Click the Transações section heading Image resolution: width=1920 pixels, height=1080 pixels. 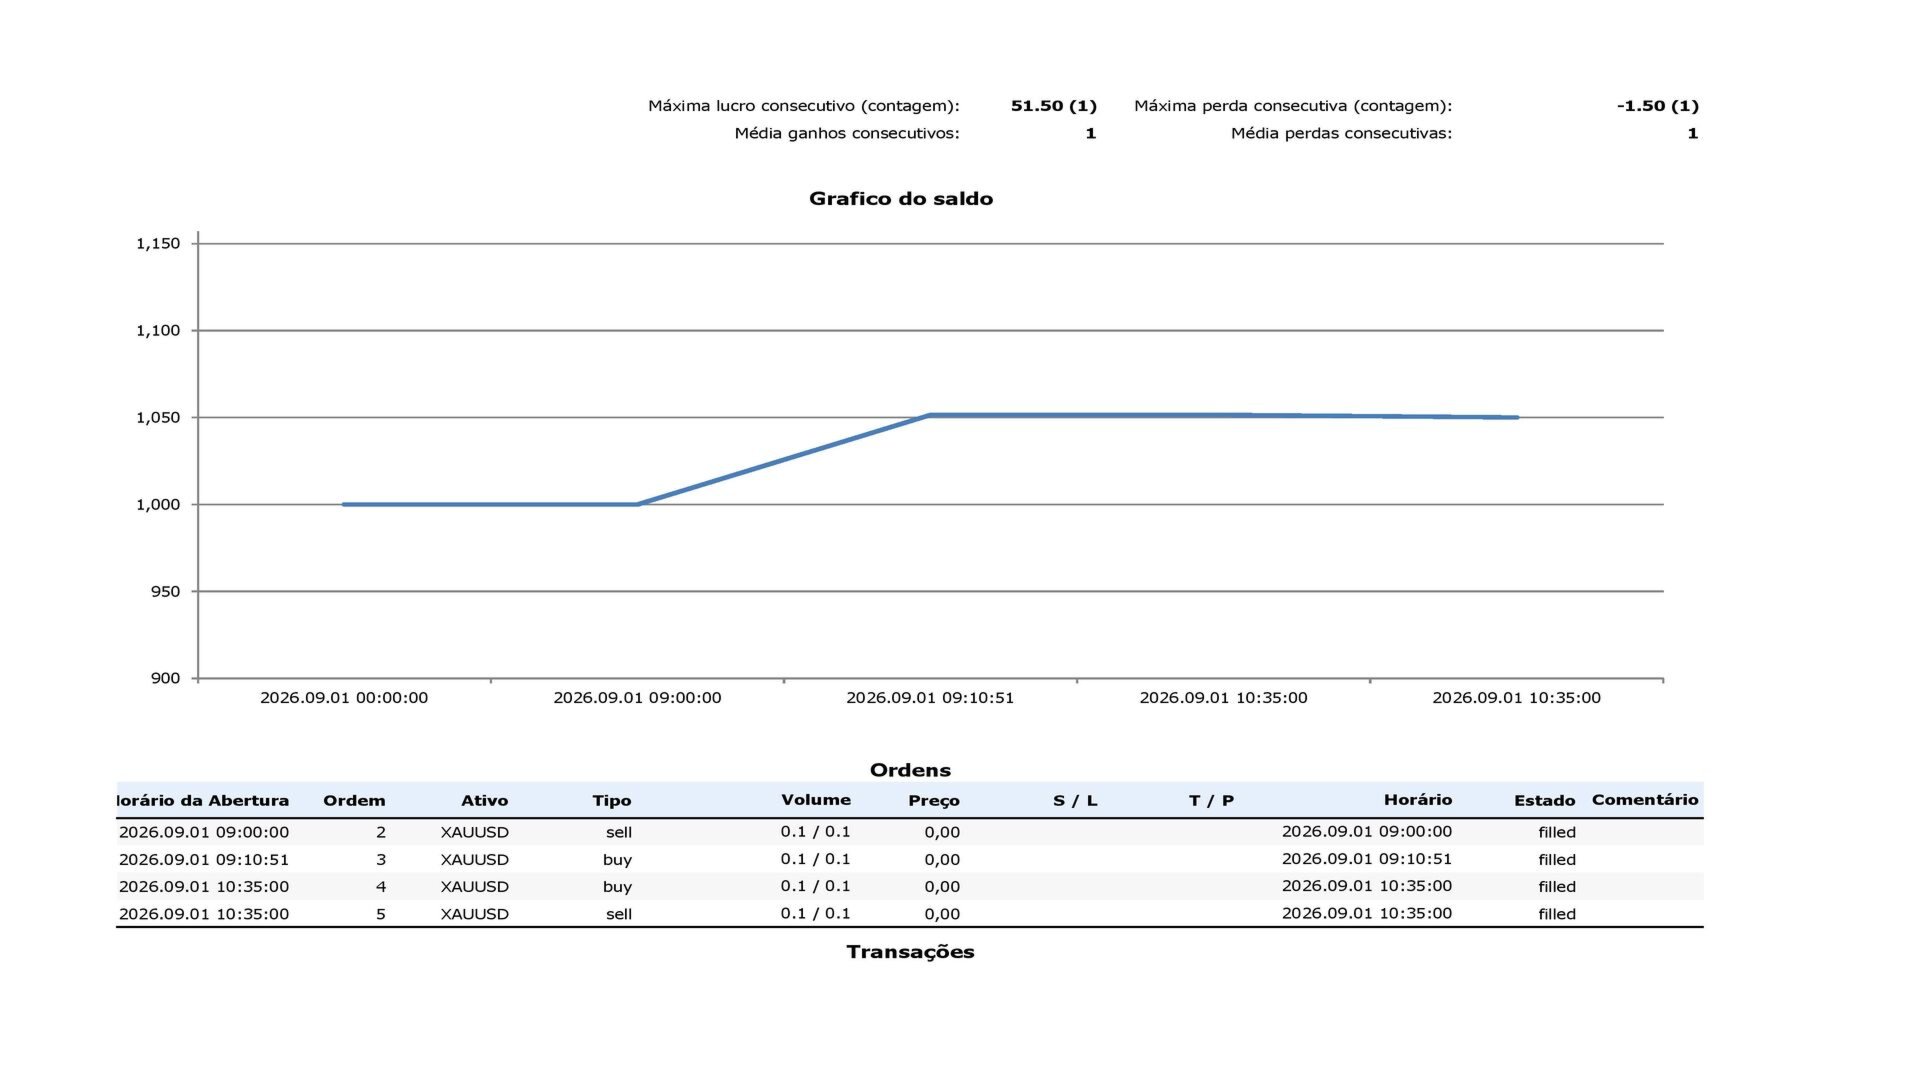click(x=910, y=952)
